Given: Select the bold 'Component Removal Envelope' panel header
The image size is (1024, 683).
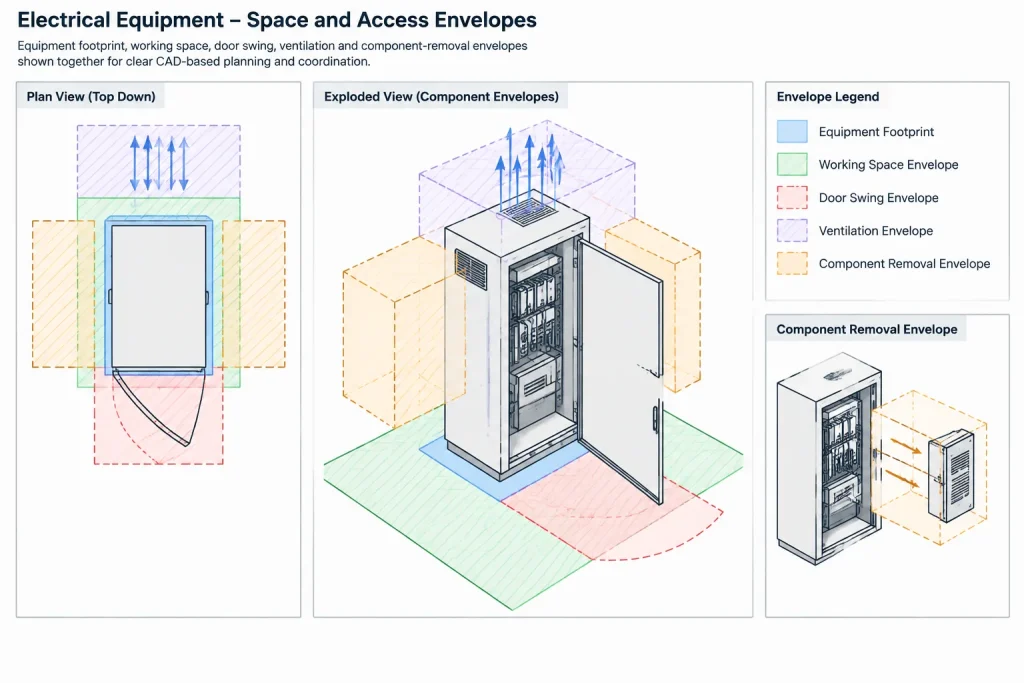Looking at the screenshot, I should click(867, 329).
